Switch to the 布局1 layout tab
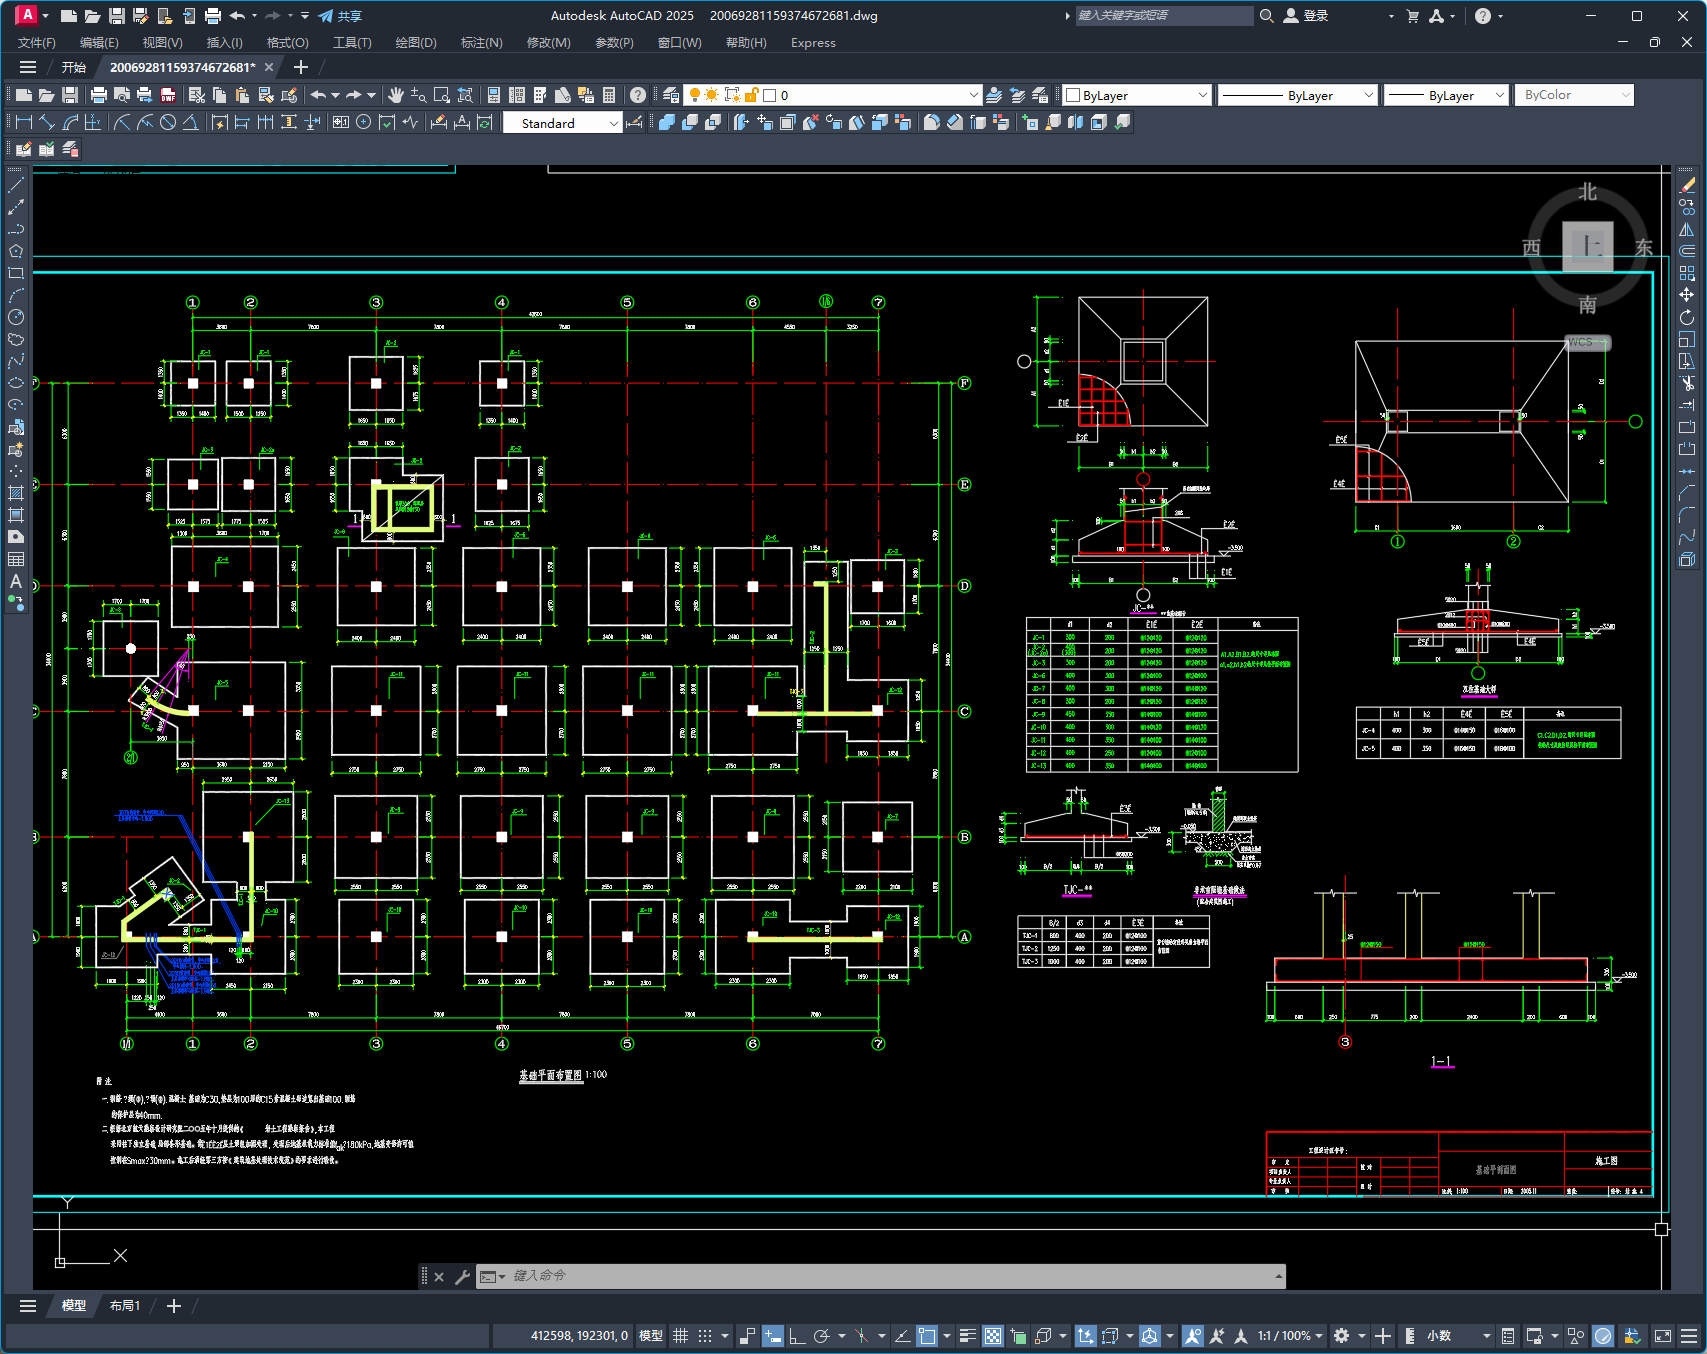The width and height of the screenshot is (1707, 1354). (125, 1306)
